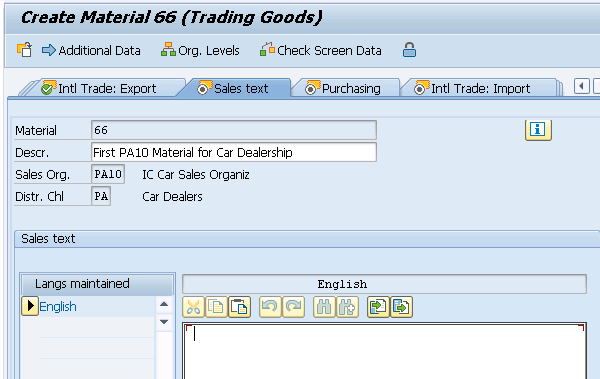This screenshot has height=379, width=600.
Task: Open Org. Levels dialog
Action: pyautogui.click(x=200, y=51)
